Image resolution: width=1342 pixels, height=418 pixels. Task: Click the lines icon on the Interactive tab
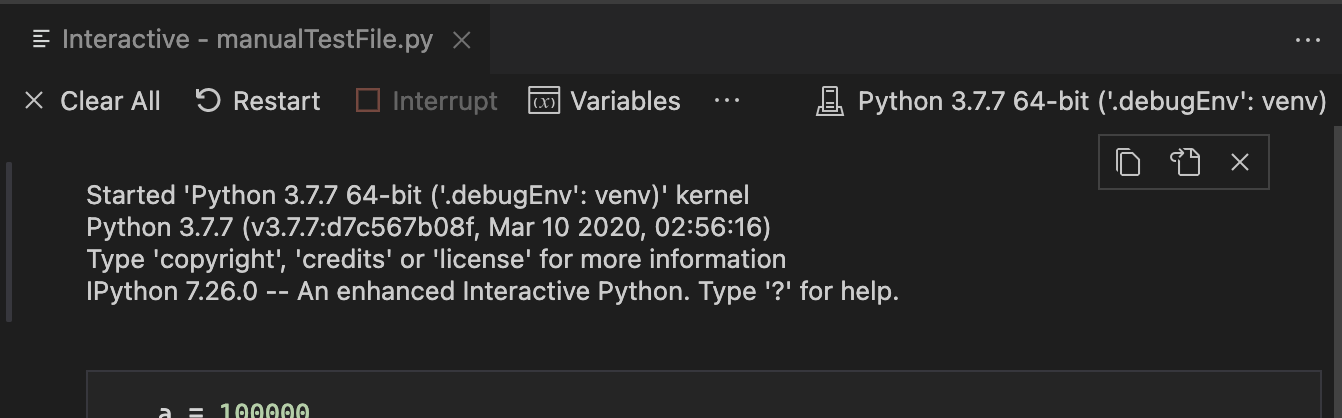pyautogui.click(x=41, y=39)
